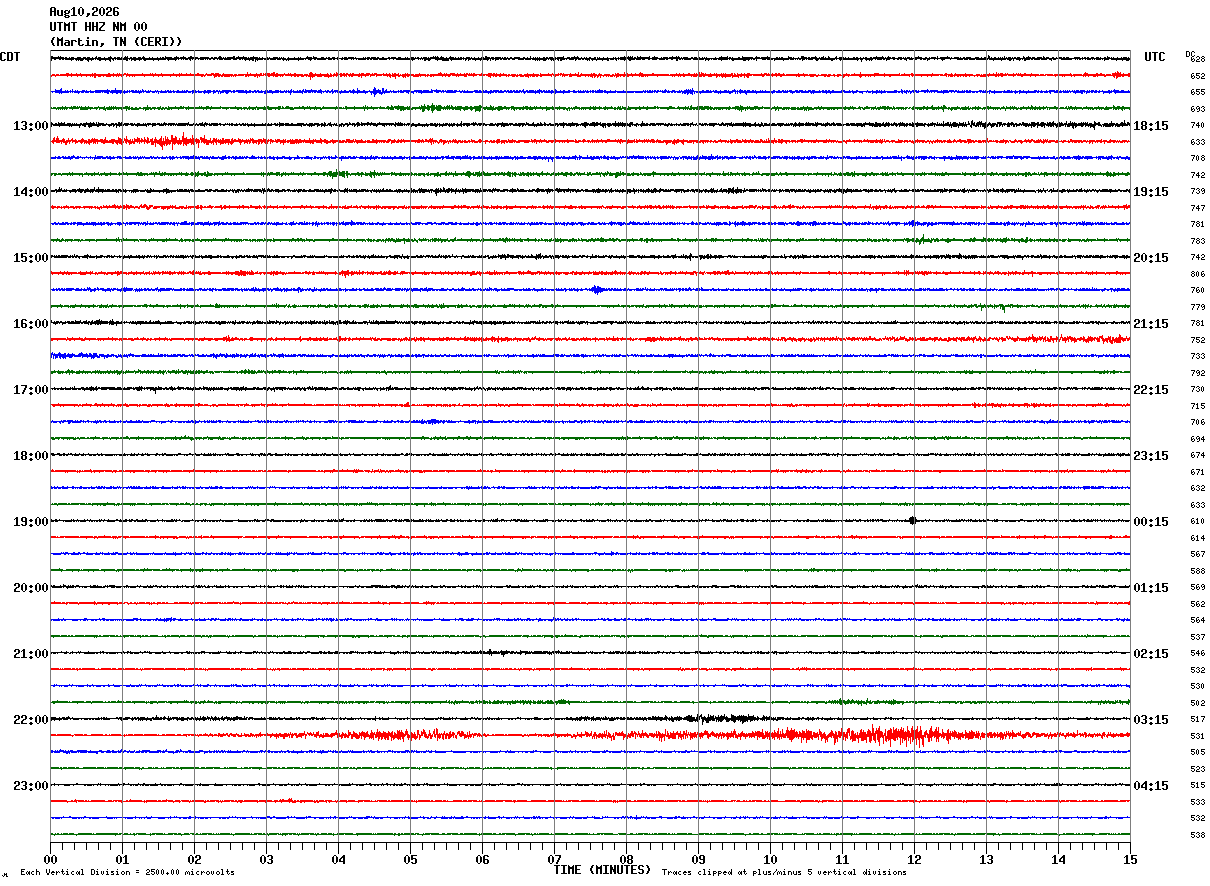Click minute 07 on the bottom axis
Screen dimensions: 1210x886
[554, 860]
